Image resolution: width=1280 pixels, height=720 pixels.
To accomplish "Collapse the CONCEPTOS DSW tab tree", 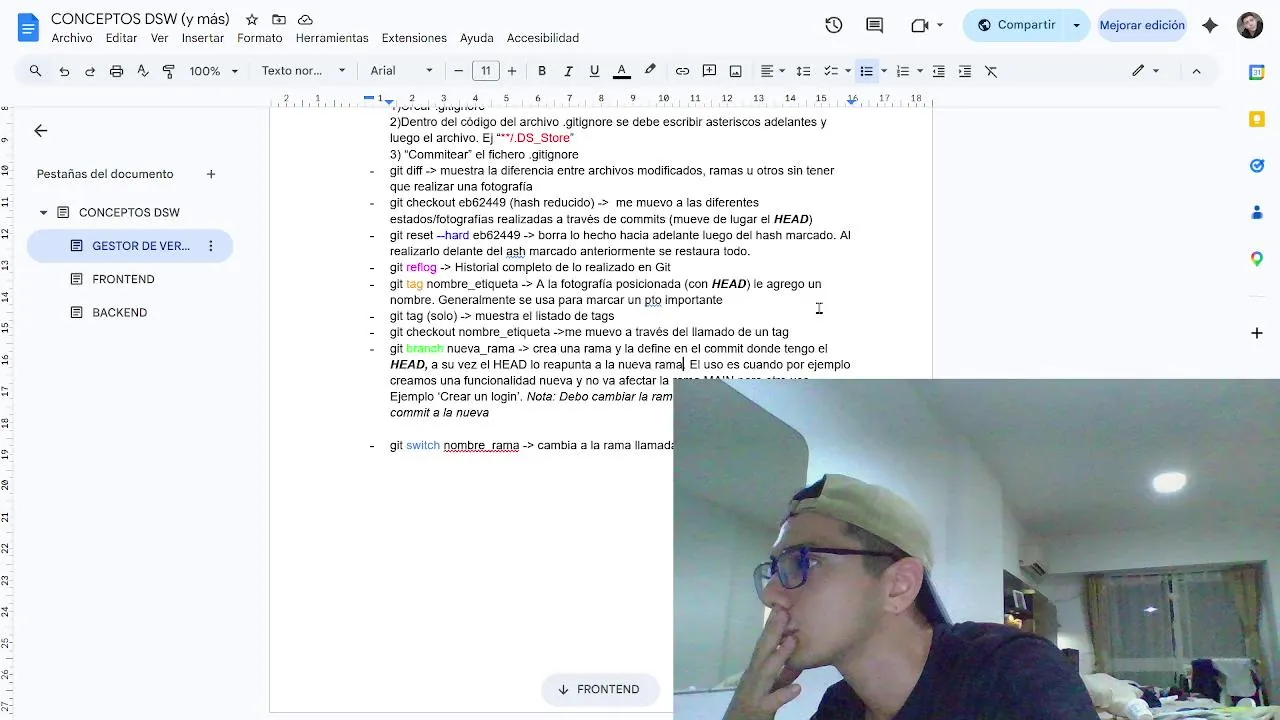I will pos(43,213).
